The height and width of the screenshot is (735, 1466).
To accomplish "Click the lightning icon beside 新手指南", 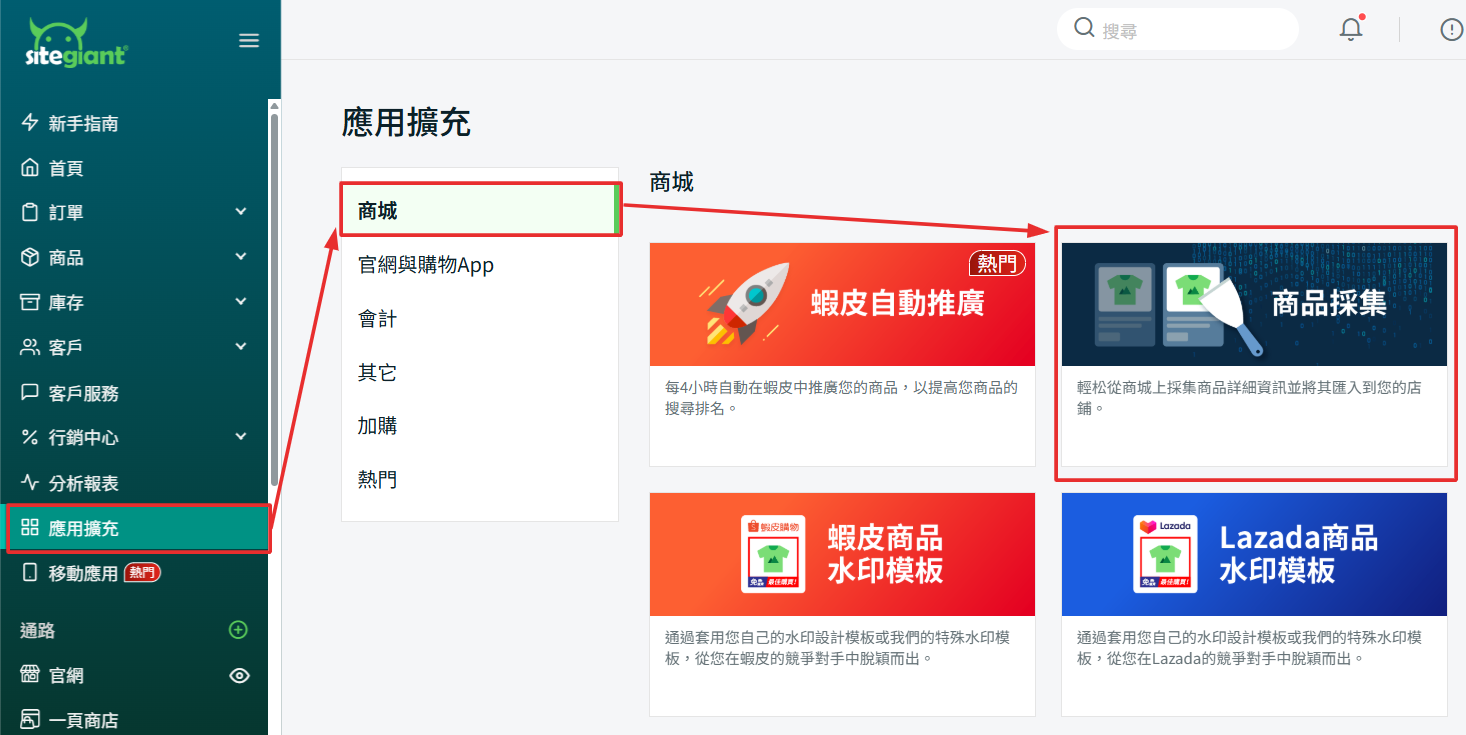I will tap(30, 123).
